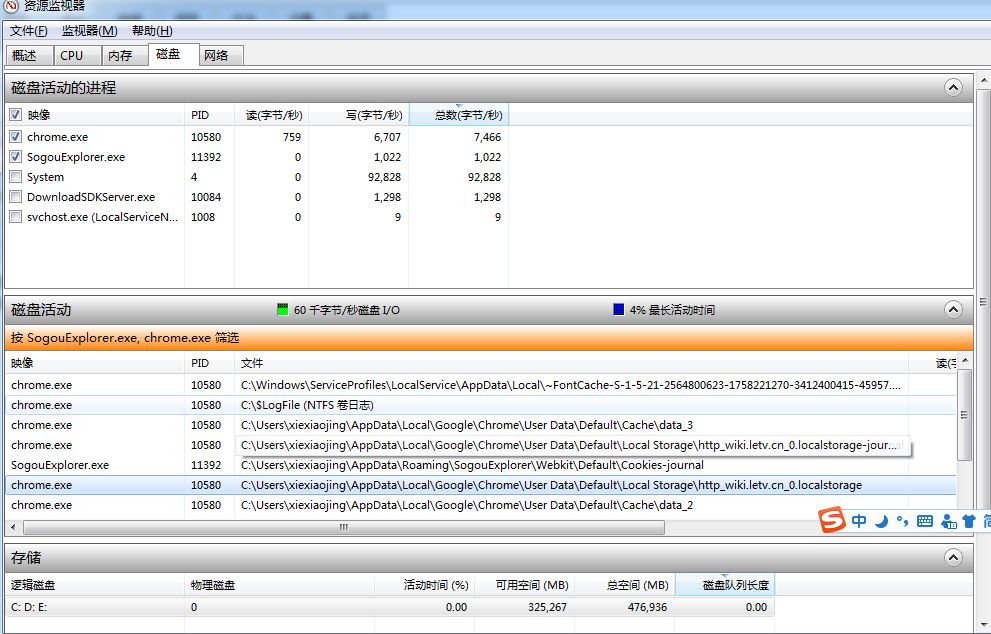Select the localstorage-jour... file row
Viewport: 991px width, 634px height.
click(x=481, y=445)
